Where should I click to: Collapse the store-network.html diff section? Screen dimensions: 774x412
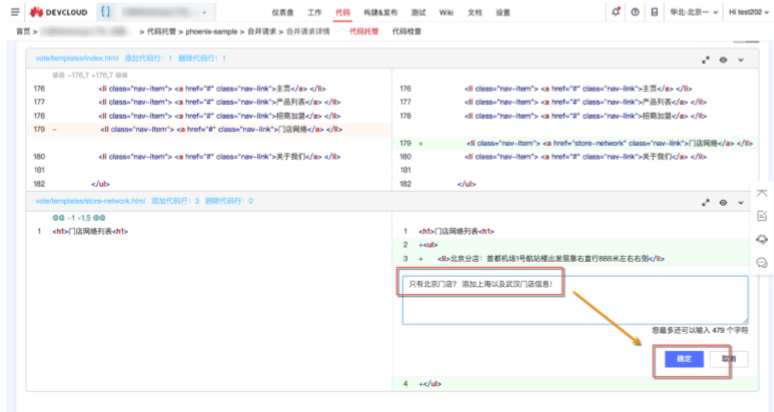[741, 203]
